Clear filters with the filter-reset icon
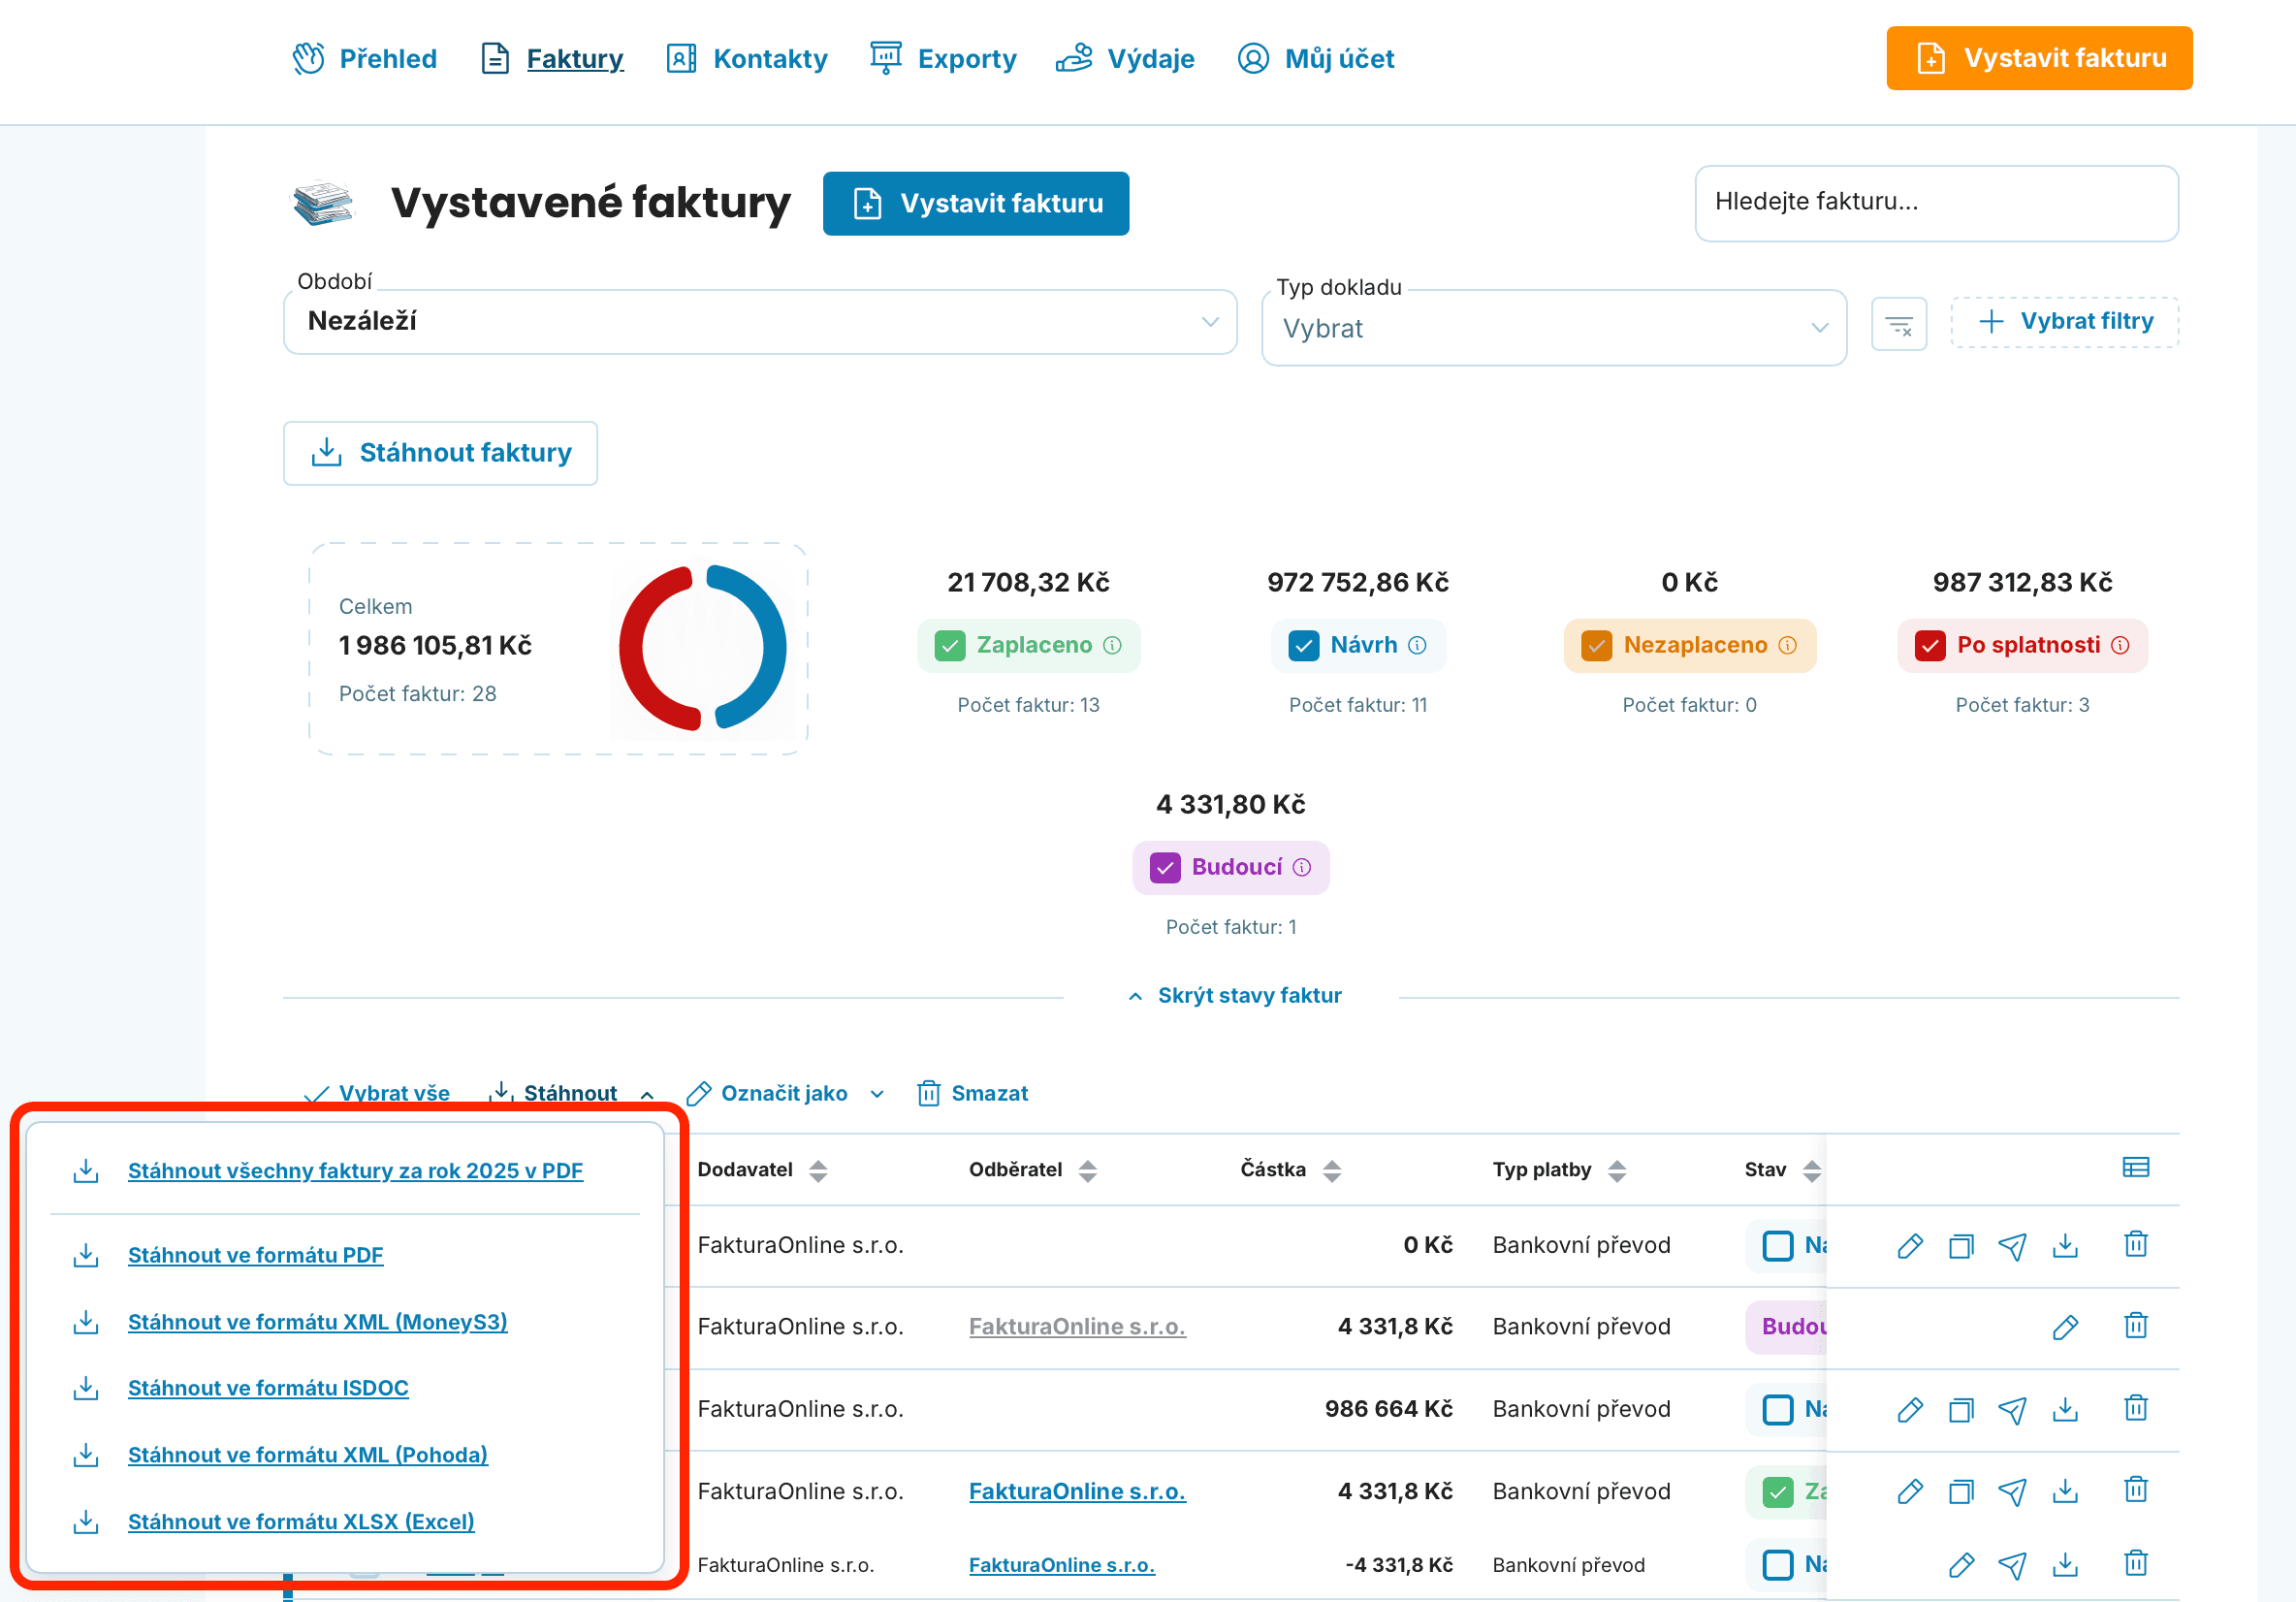 (1898, 324)
